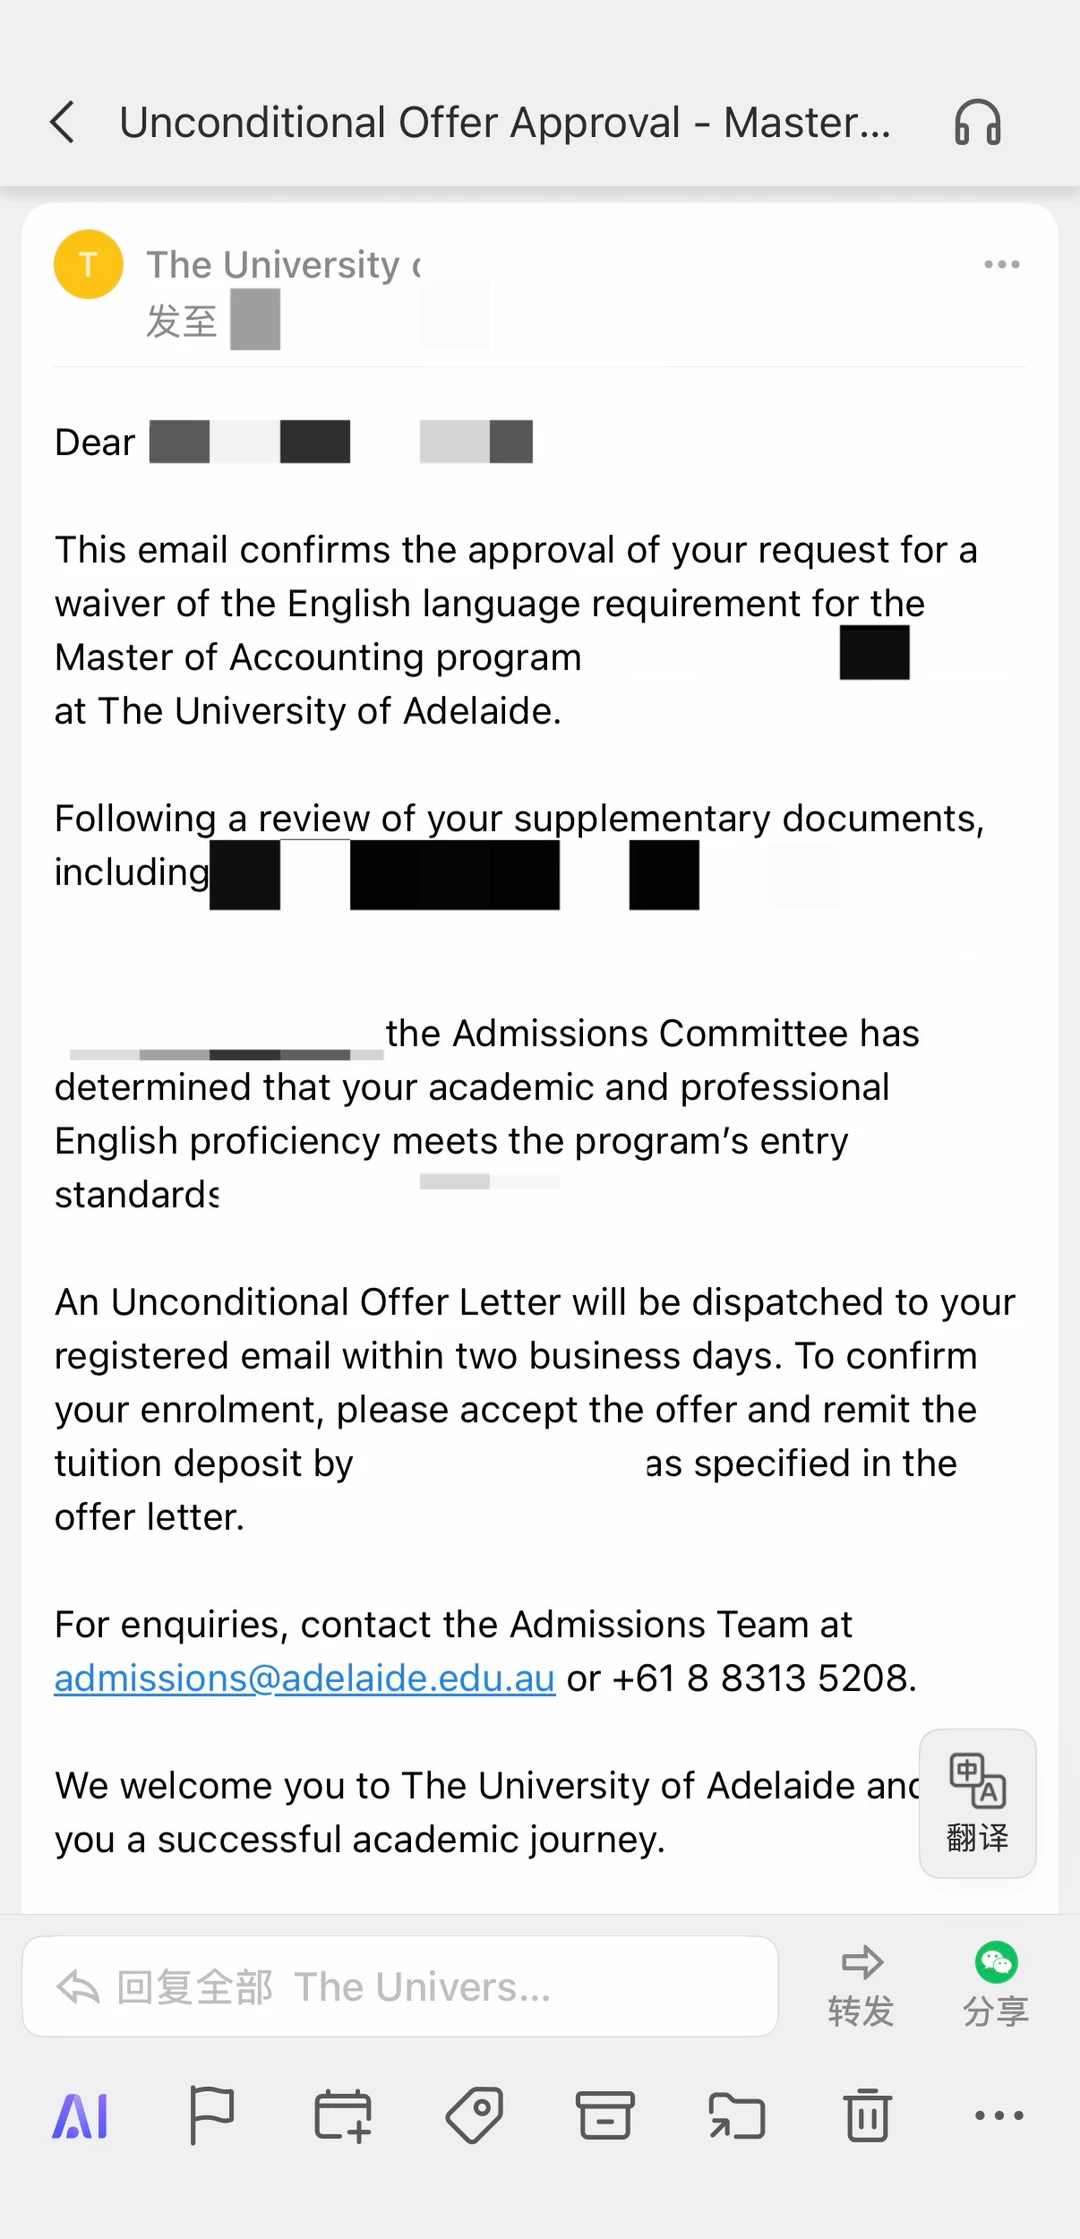Open admissions@adelaide.edu.au email link
The image size is (1080, 2239).
click(x=304, y=1678)
